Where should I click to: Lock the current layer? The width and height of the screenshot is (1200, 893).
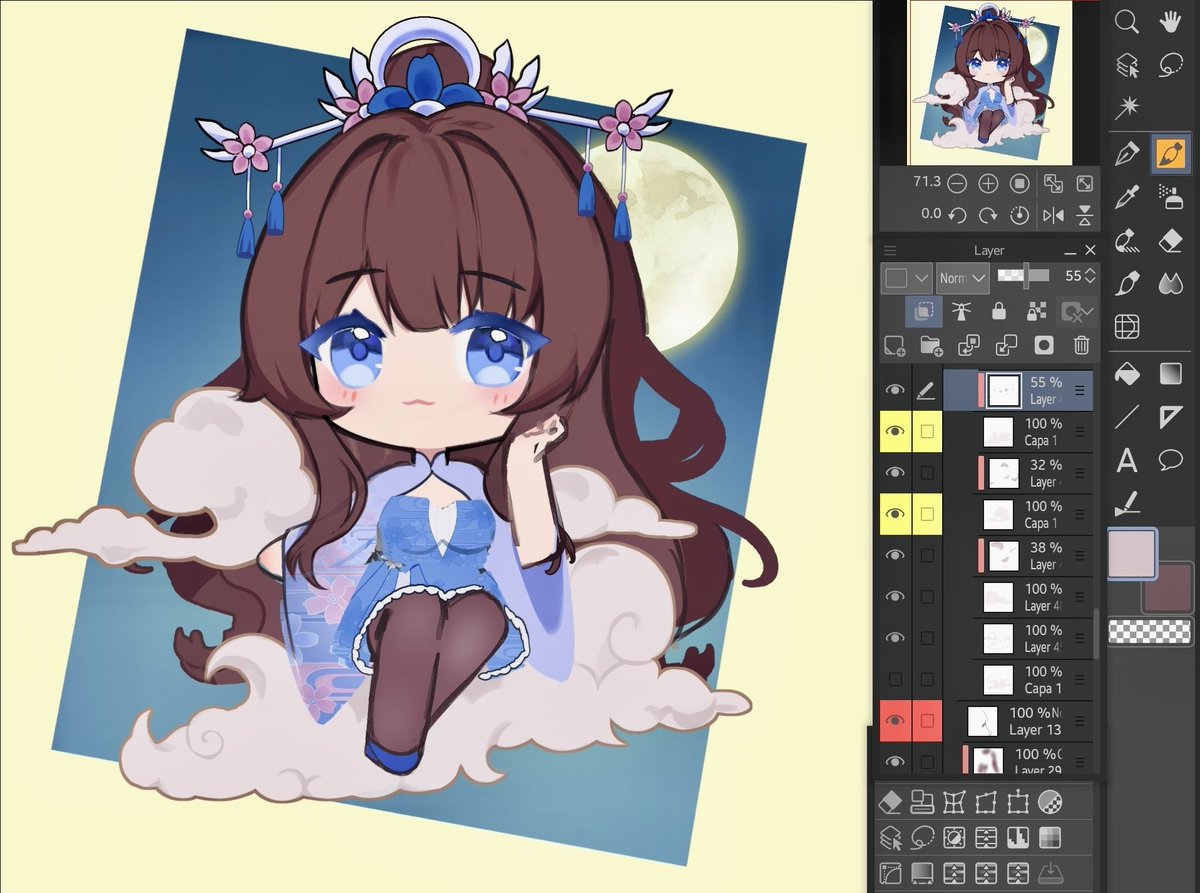coord(998,311)
